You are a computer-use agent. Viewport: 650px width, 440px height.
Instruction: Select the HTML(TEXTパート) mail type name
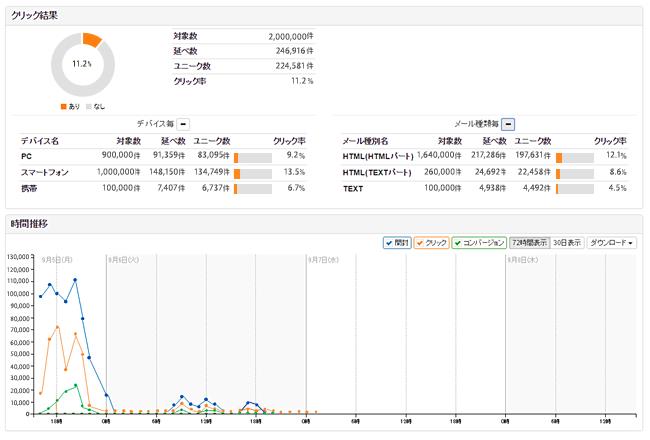click(377, 172)
